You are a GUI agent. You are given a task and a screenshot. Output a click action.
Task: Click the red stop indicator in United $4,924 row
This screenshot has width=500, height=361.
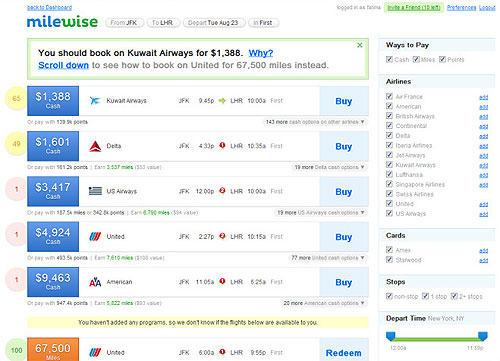point(222,236)
